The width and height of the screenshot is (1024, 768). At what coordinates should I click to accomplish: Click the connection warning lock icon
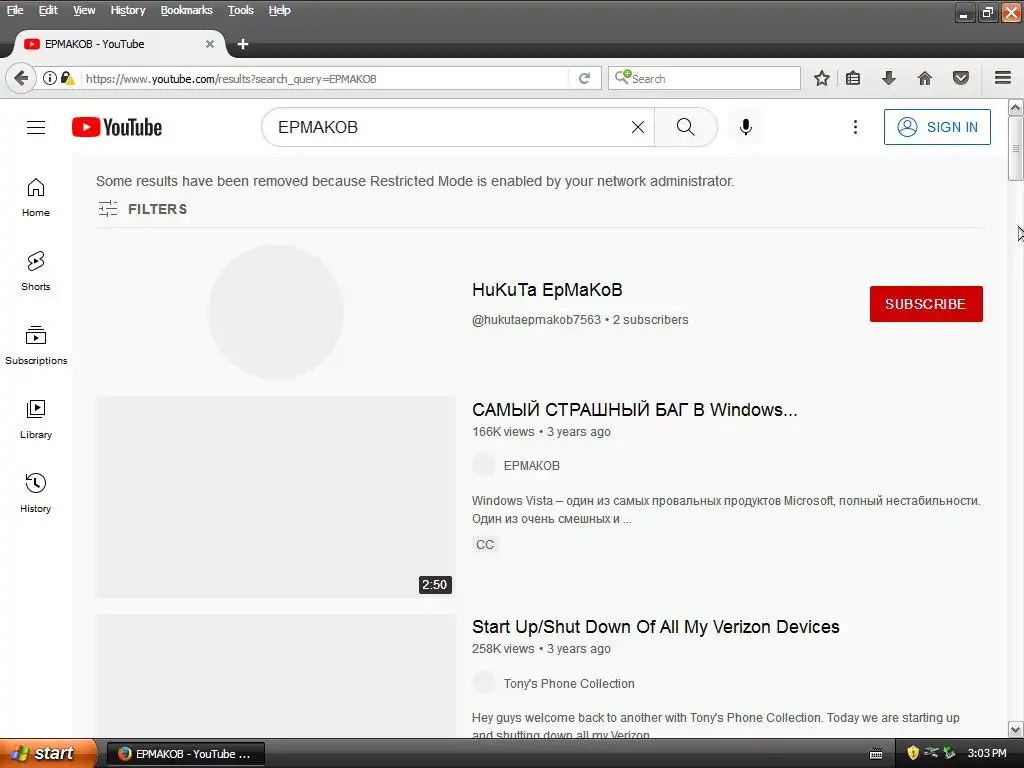coord(67,78)
